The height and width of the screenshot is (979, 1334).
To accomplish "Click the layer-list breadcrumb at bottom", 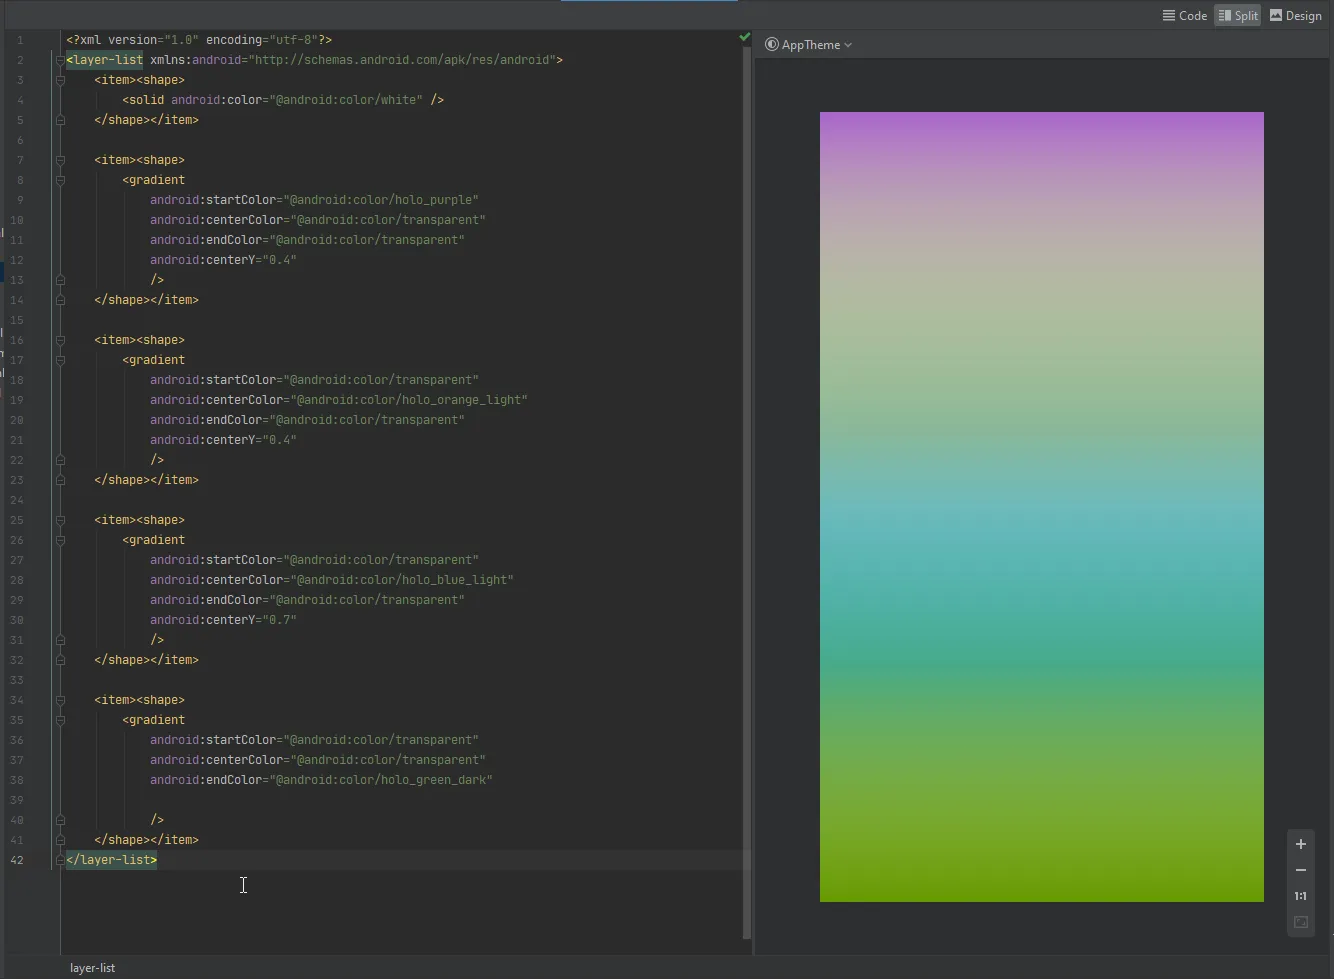I will point(92,968).
